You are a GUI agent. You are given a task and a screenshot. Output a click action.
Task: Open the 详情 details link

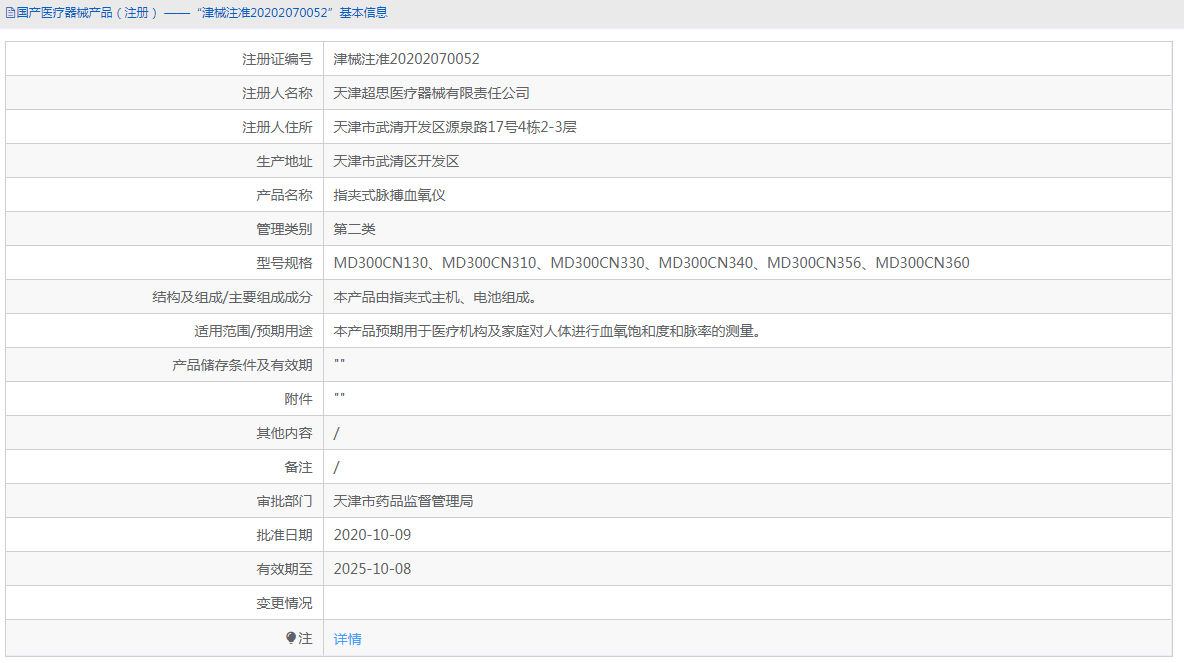click(x=347, y=638)
